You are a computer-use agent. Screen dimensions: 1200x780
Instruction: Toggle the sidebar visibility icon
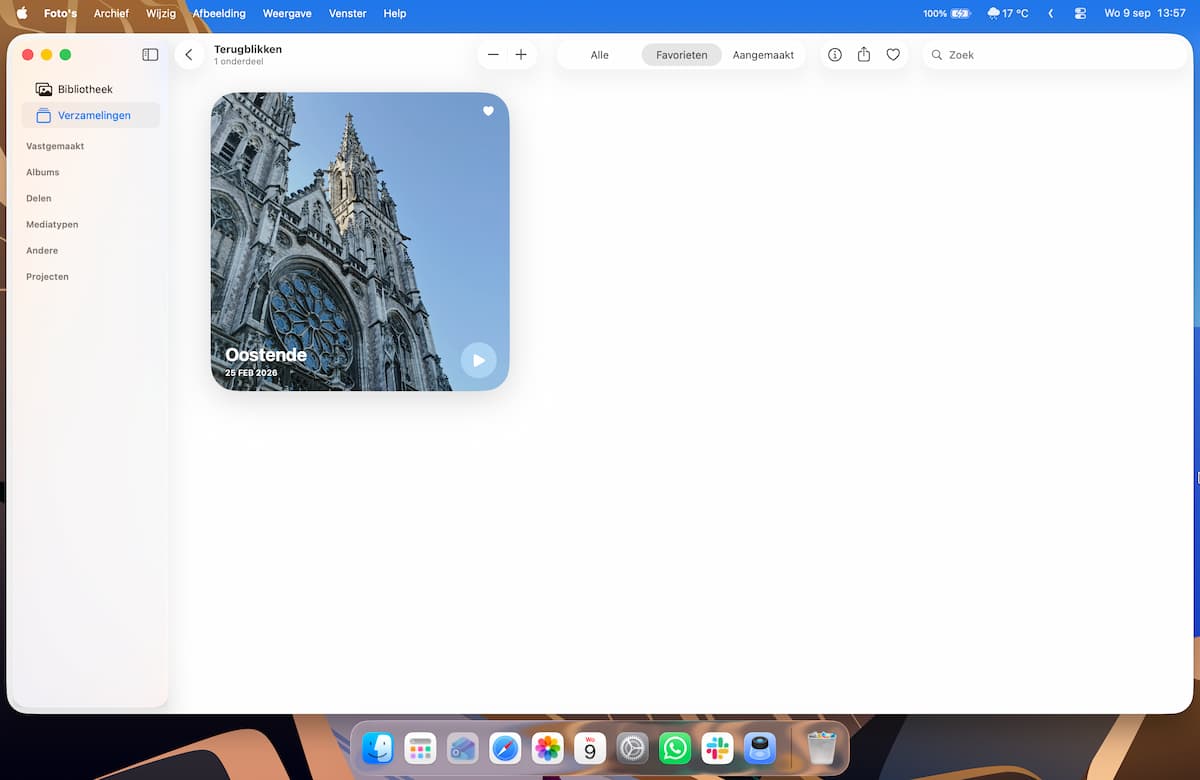click(150, 55)
